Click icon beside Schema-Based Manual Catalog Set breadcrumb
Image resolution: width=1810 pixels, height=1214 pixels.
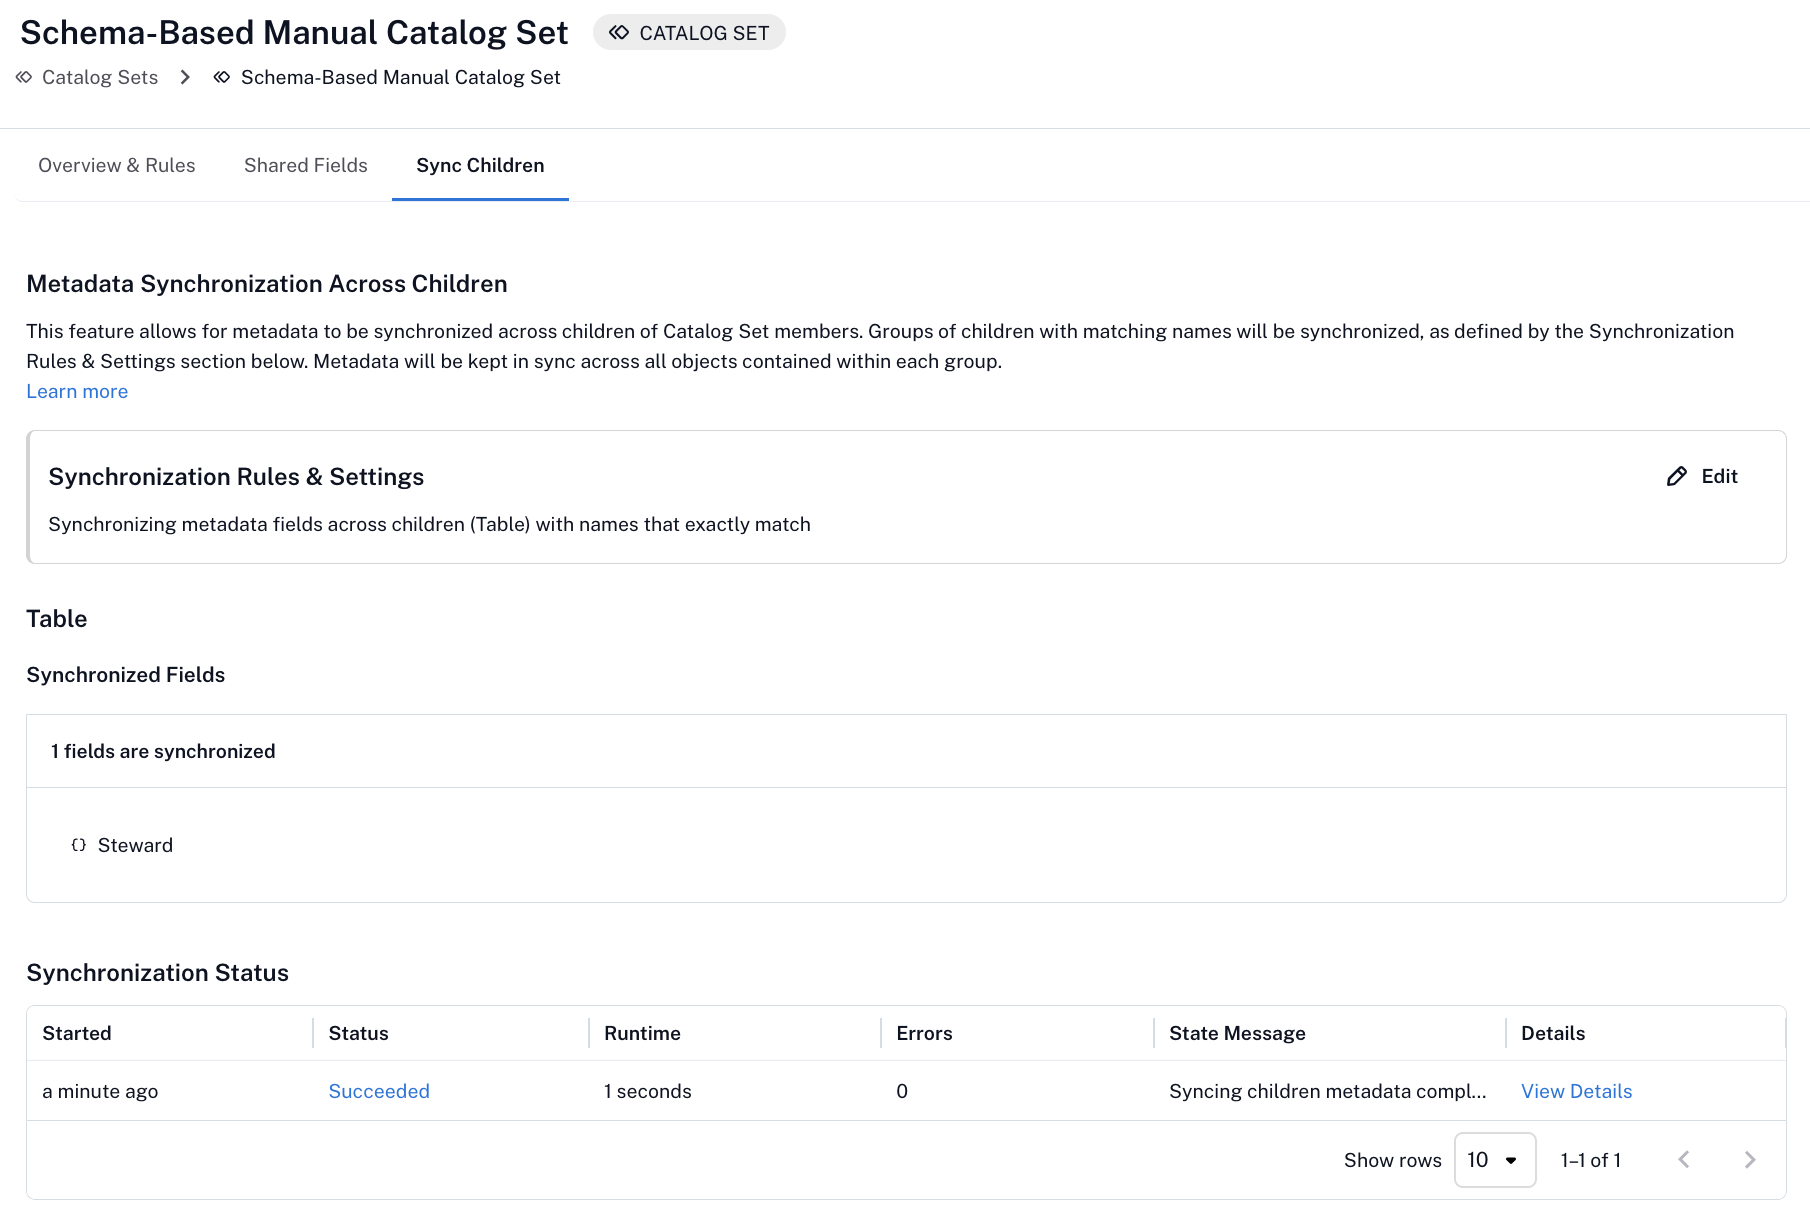click(222, 77)
